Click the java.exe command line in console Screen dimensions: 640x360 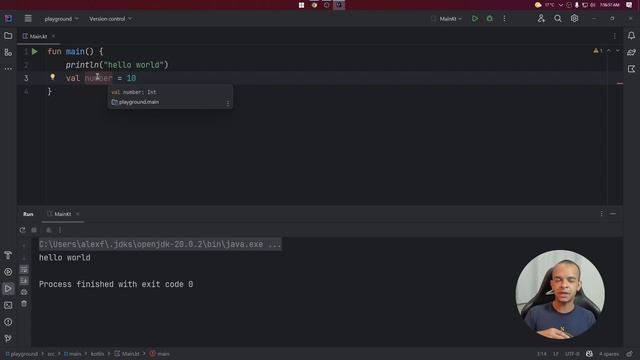[160, 244]
